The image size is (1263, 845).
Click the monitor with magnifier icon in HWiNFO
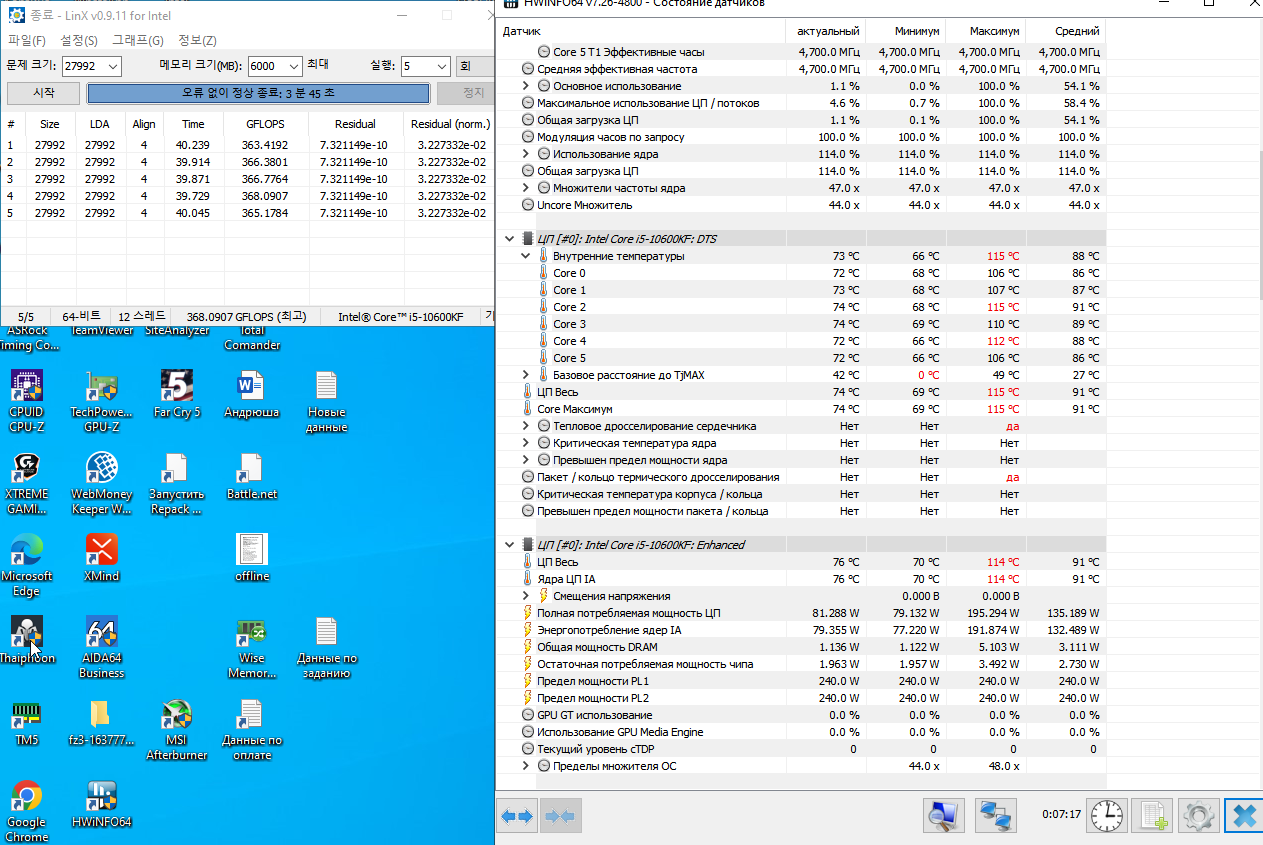tap(943, 816)
